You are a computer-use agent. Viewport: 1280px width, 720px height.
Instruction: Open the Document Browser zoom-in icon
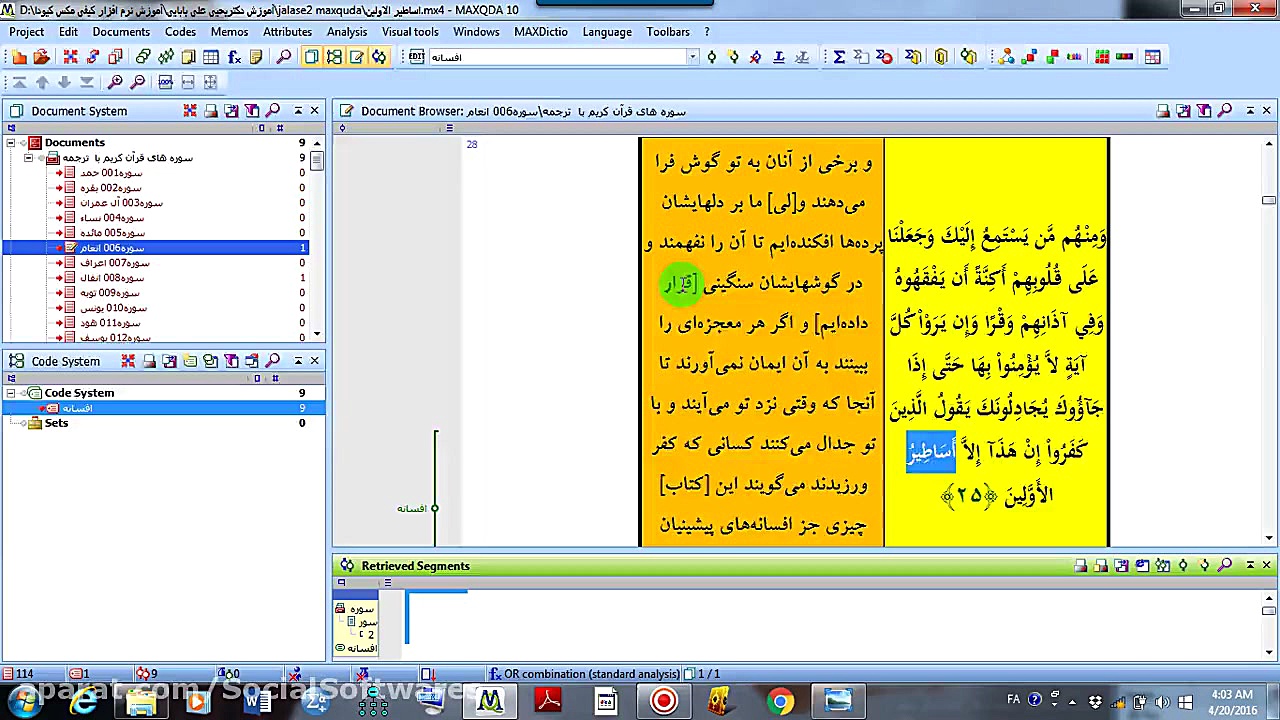[117, 81]
